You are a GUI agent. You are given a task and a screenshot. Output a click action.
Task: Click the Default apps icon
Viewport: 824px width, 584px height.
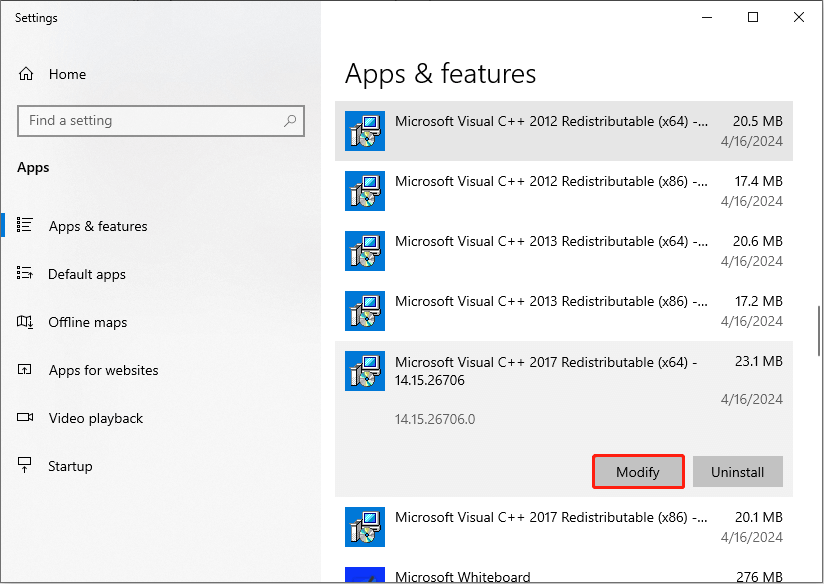[25, 273]
